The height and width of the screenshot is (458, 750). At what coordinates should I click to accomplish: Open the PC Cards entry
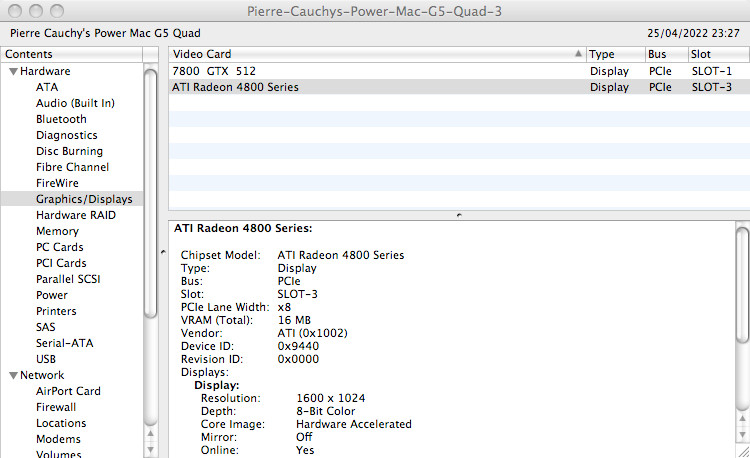tap(60, 247)
